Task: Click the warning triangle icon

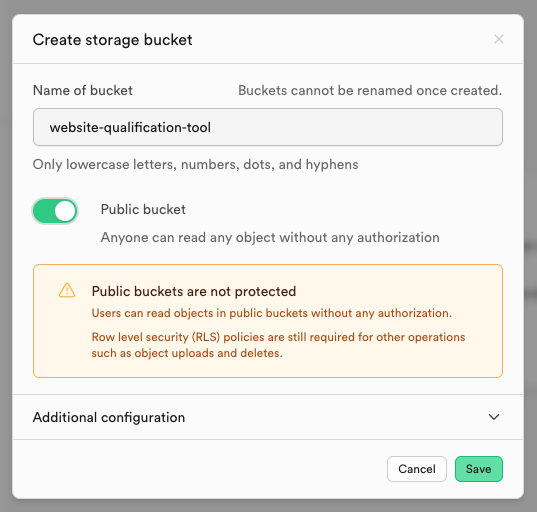Action: [x=67, y=290]
